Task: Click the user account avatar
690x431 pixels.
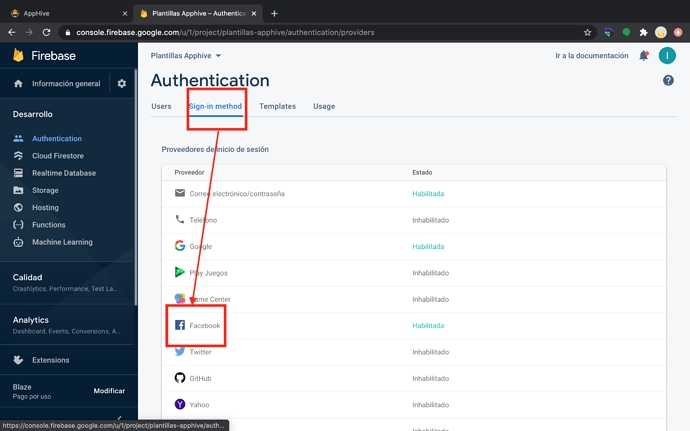Action: [x=667, y=56]
